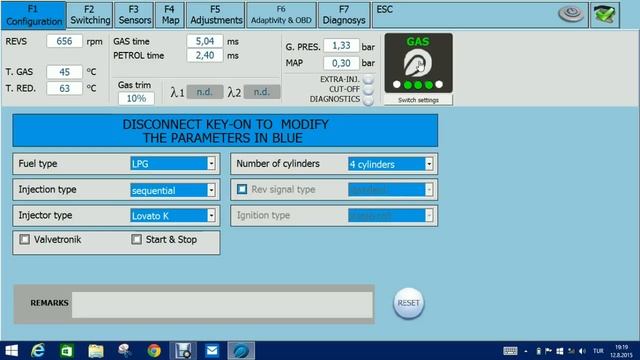Screen dimensions: 640x360
Task: Click the grey power disc icon in top bar
Action: tap(571, 15)
